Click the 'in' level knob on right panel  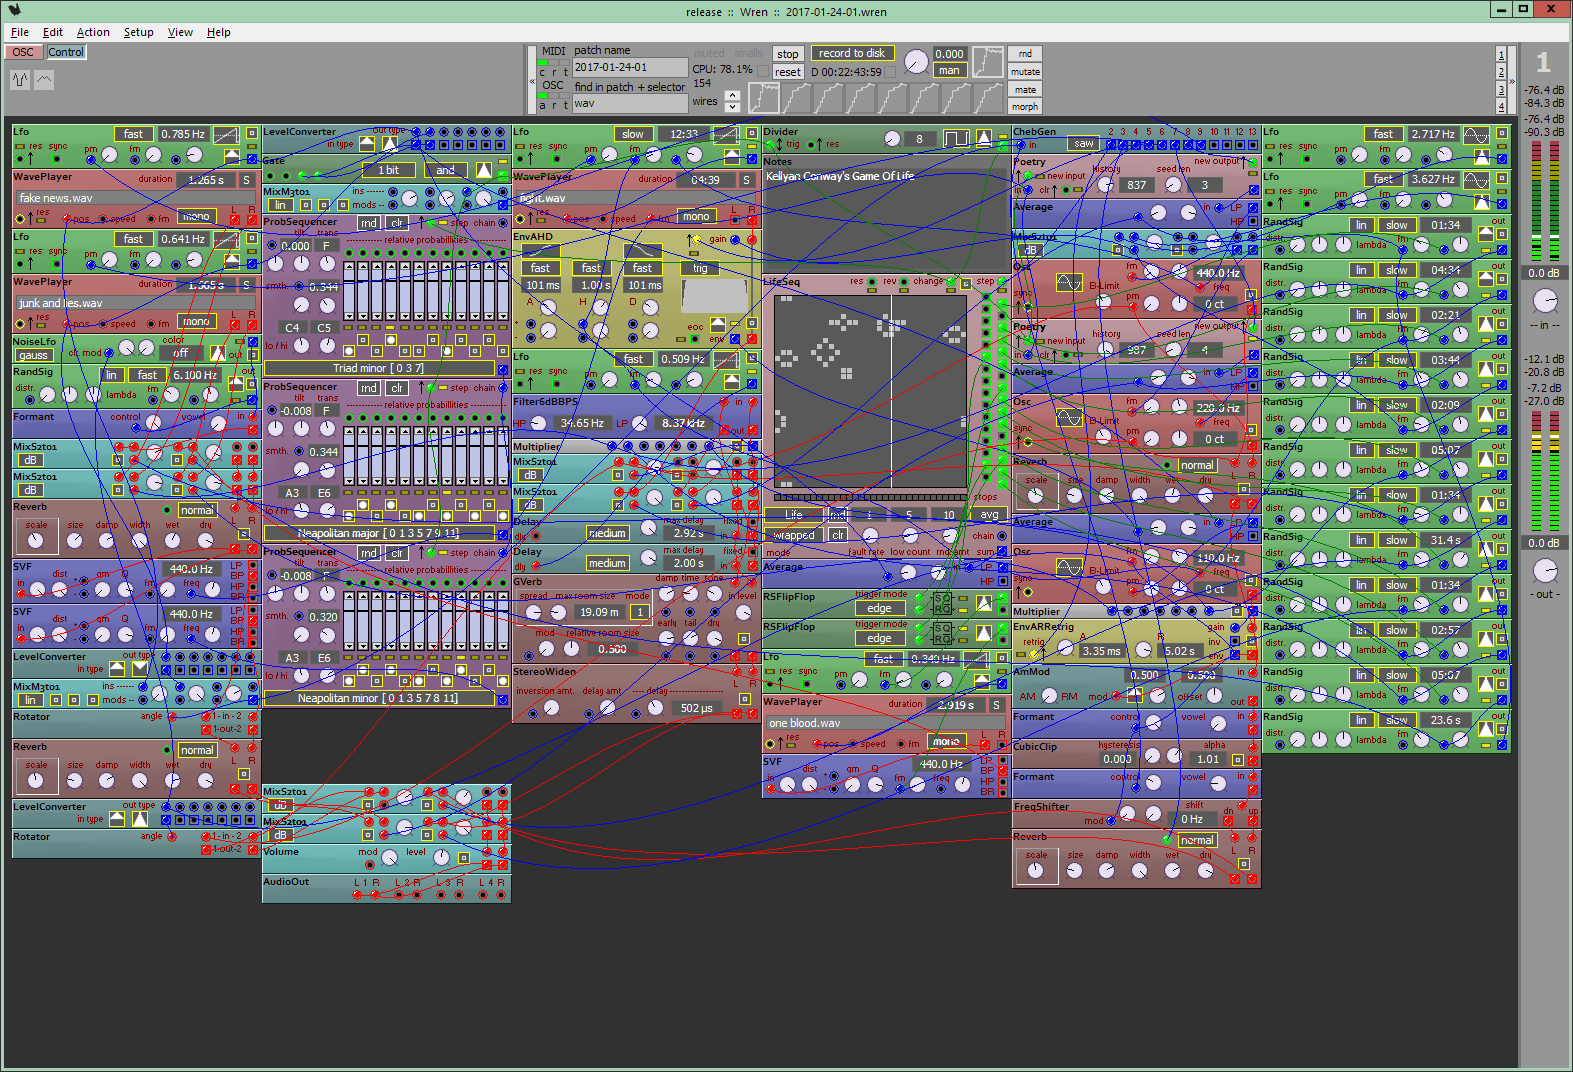pyautogui.click(x=1545, y=300)
